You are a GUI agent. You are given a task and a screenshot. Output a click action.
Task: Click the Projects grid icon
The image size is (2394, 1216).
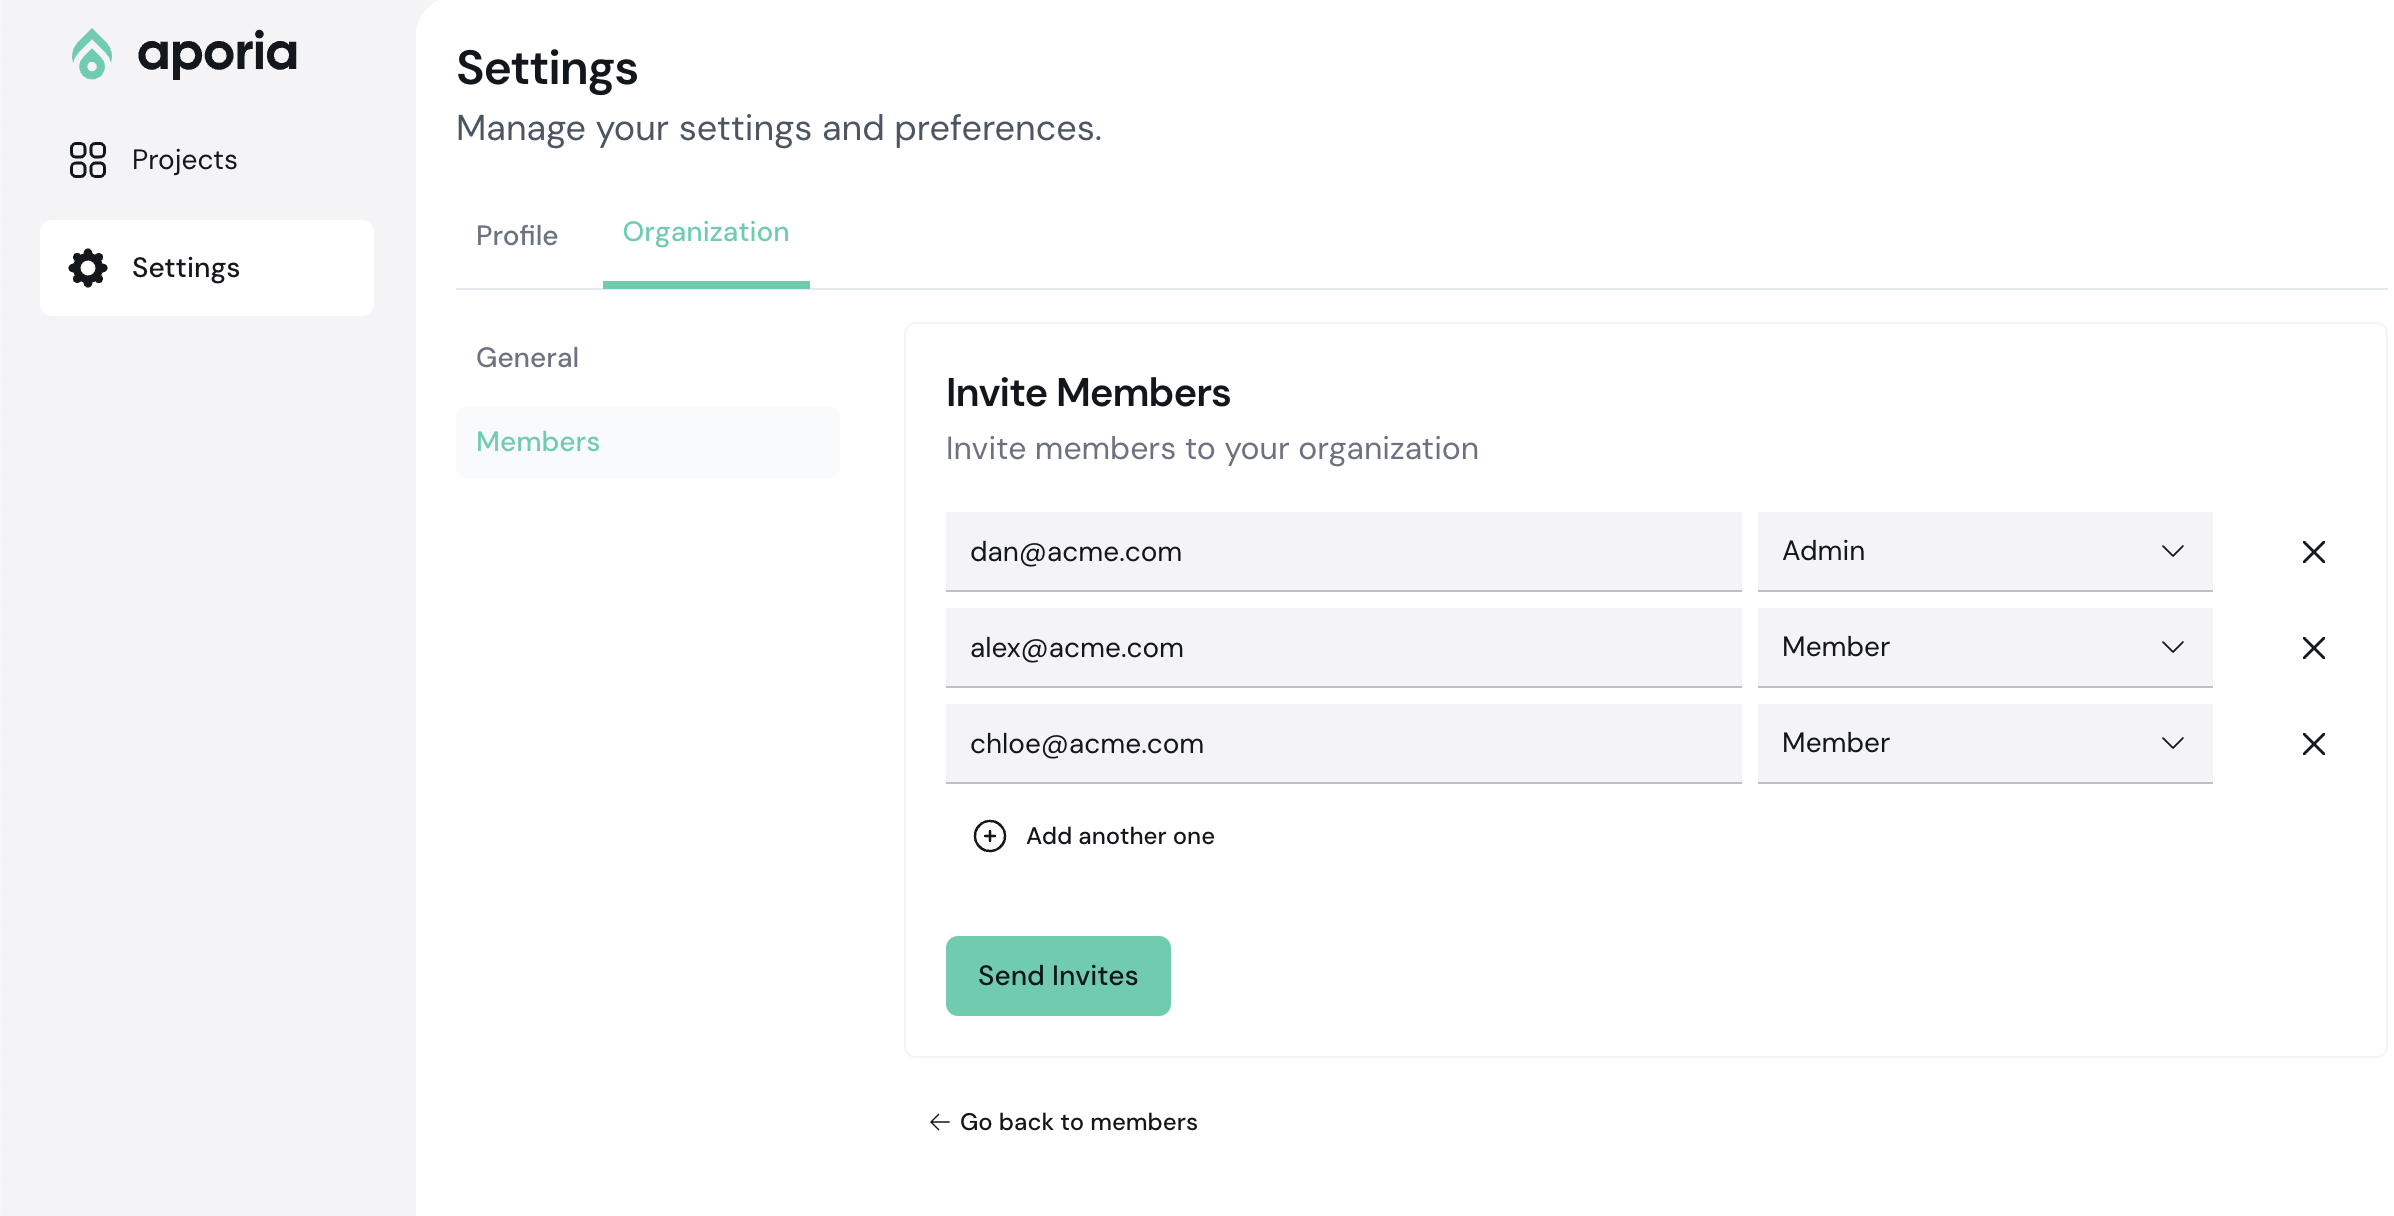pos(88,160)
